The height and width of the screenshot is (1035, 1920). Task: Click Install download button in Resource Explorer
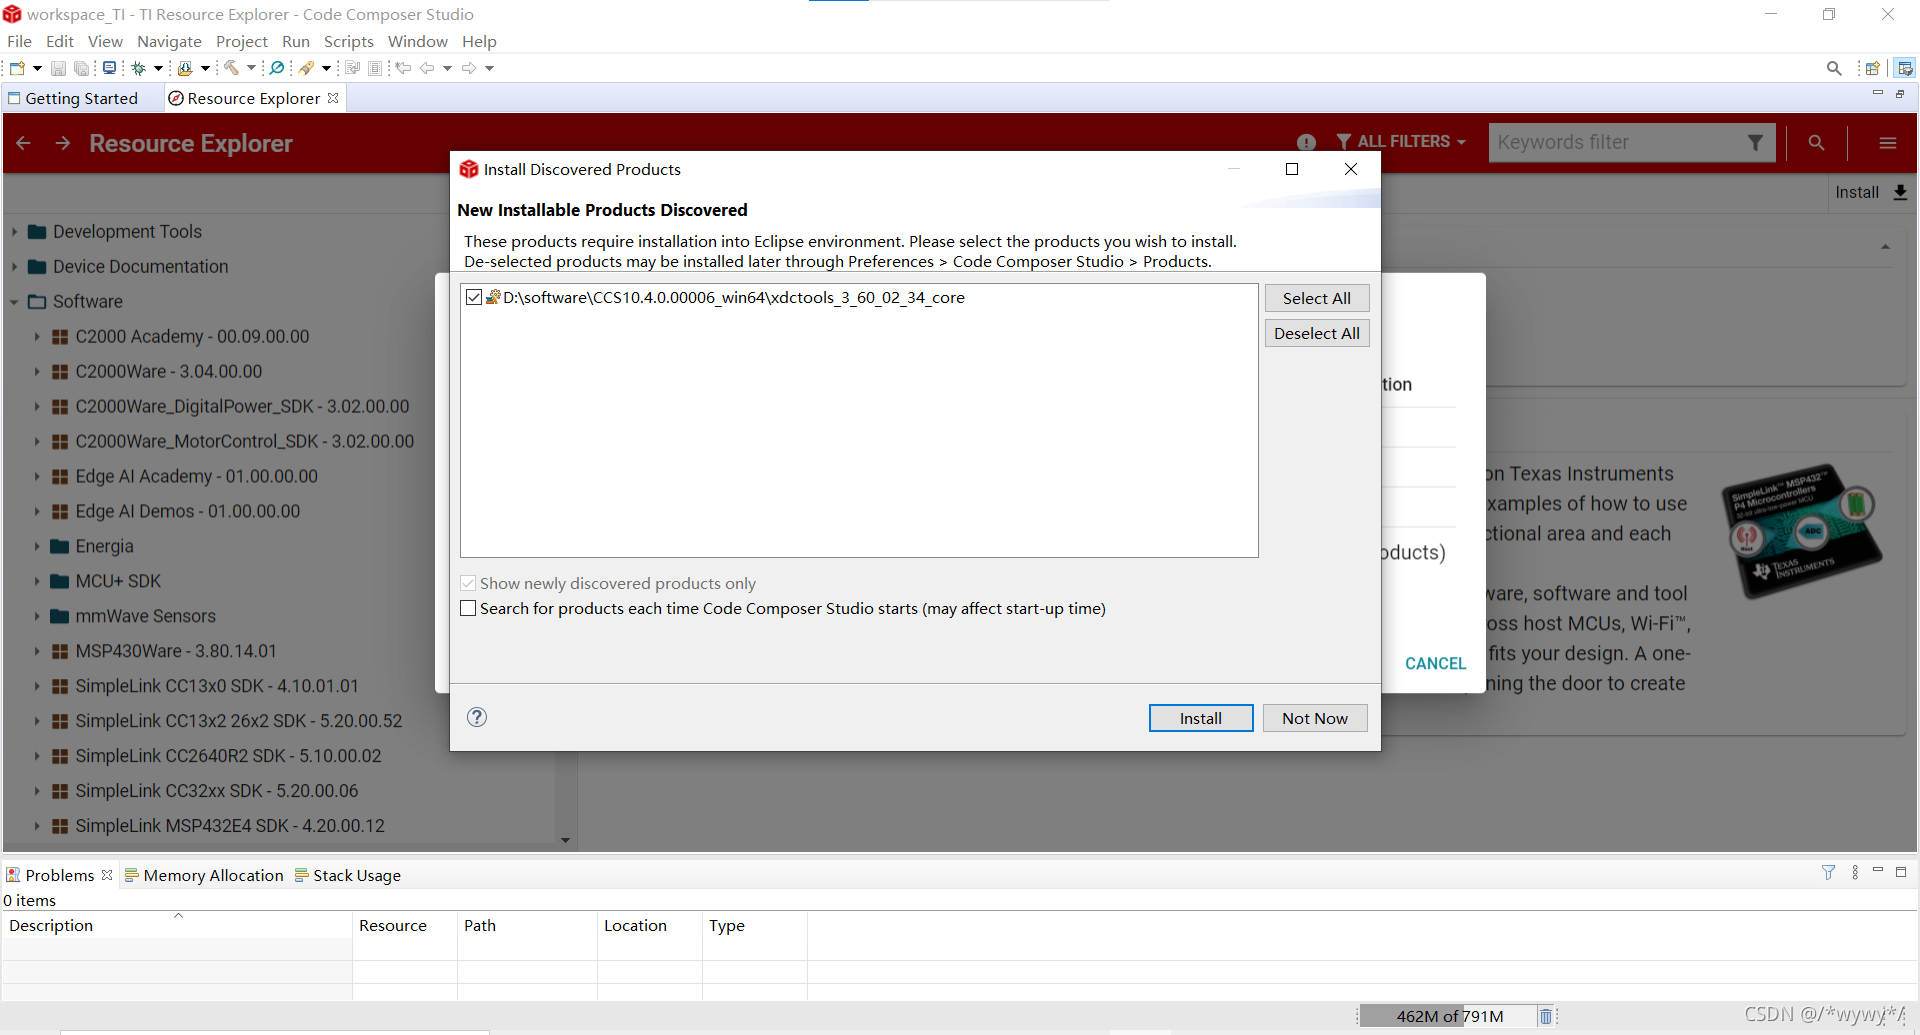[x=1871, y=192]
